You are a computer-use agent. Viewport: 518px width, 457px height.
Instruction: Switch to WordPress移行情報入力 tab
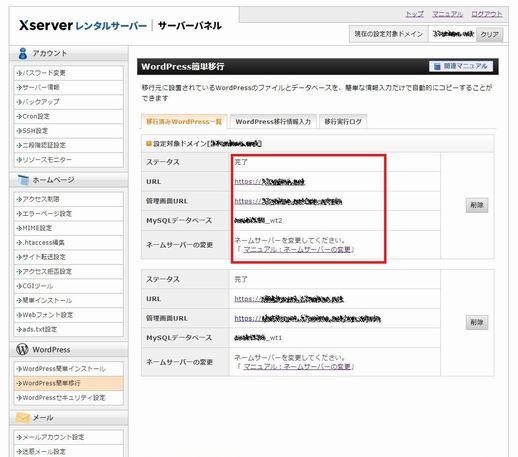tap(273, 122)
